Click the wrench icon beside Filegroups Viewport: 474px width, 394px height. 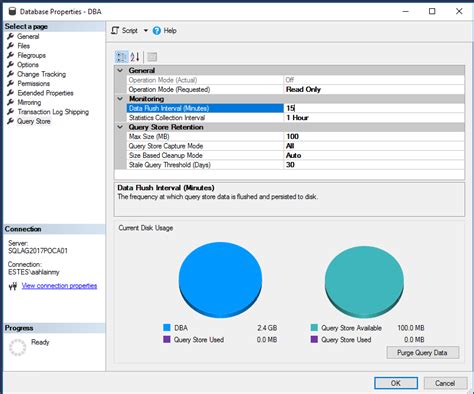(11, 55)
